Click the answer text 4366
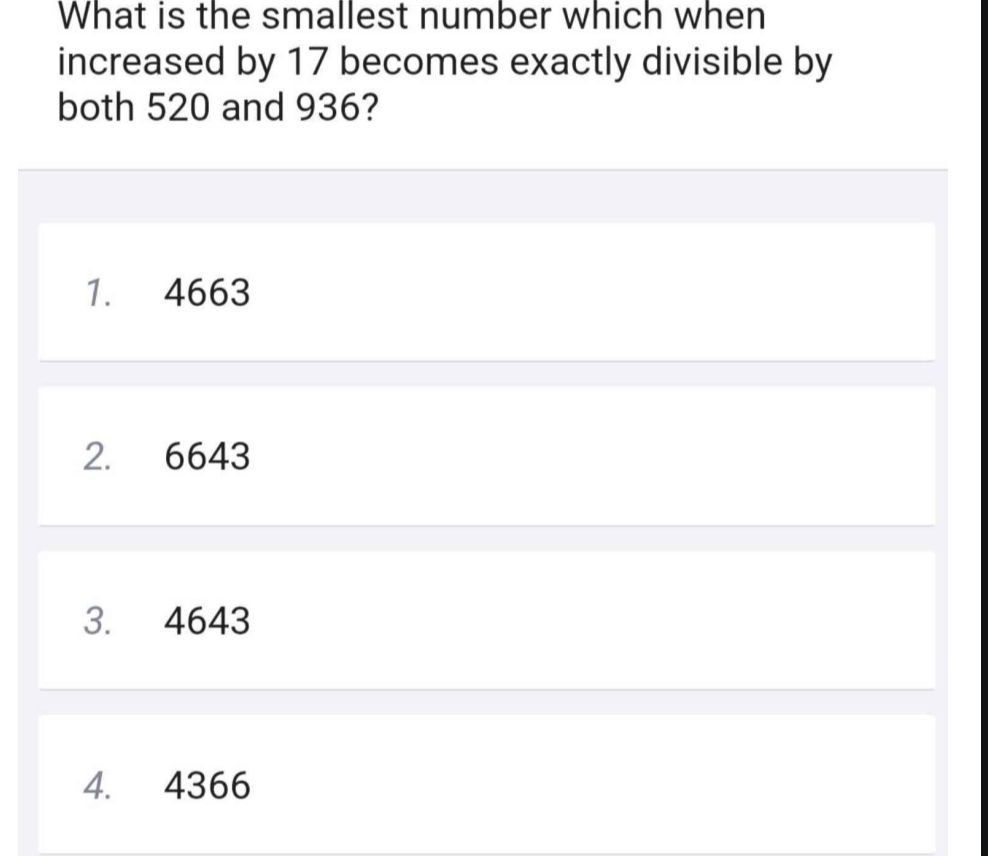The height and width of the screenshot is (856, 988). point(207,786)
